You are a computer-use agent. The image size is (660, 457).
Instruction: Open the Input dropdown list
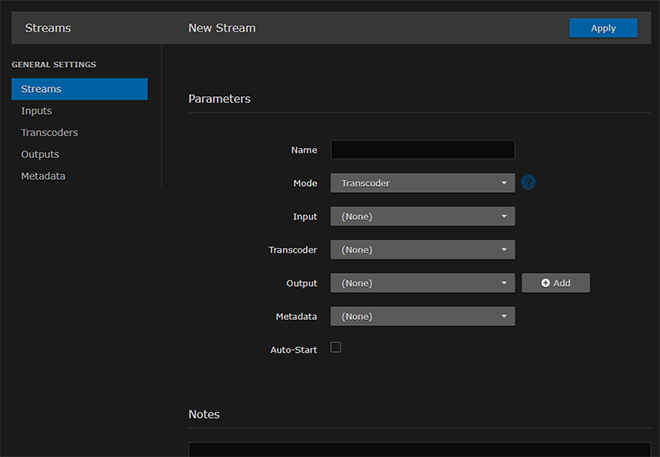[422, 216]
